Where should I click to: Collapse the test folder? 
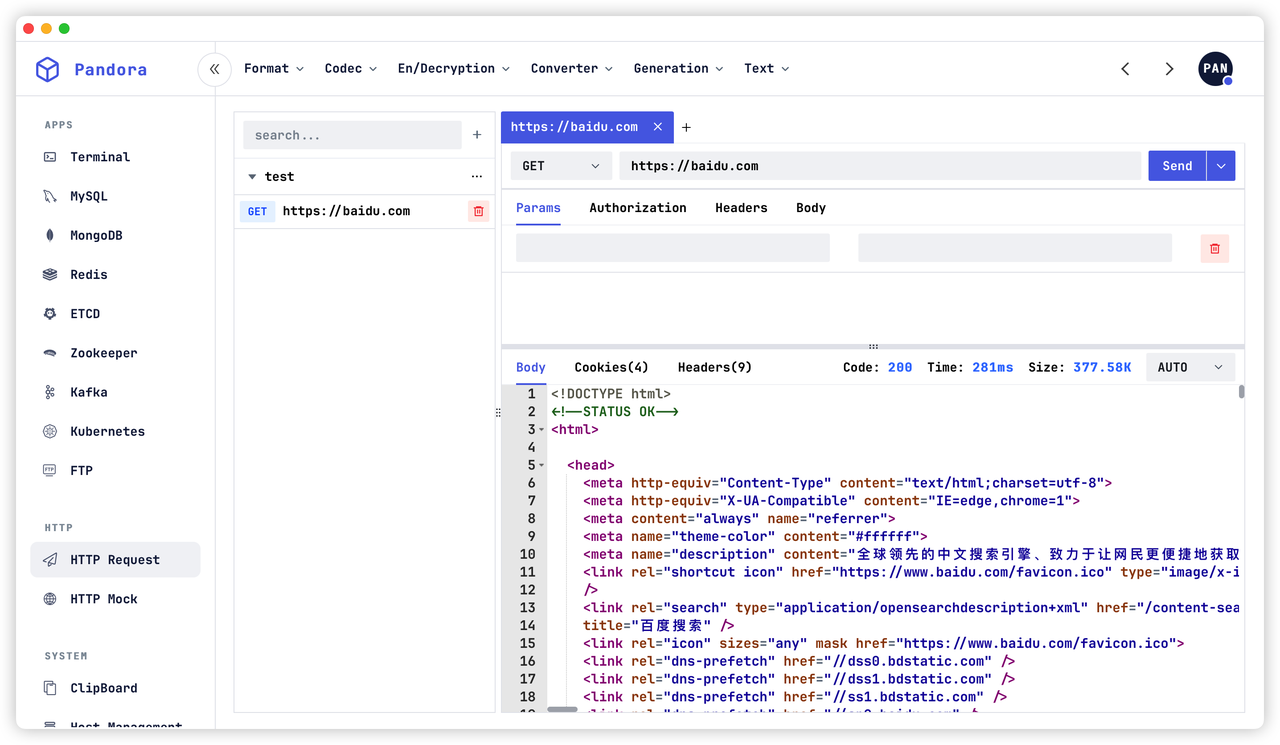click(252, 177)
